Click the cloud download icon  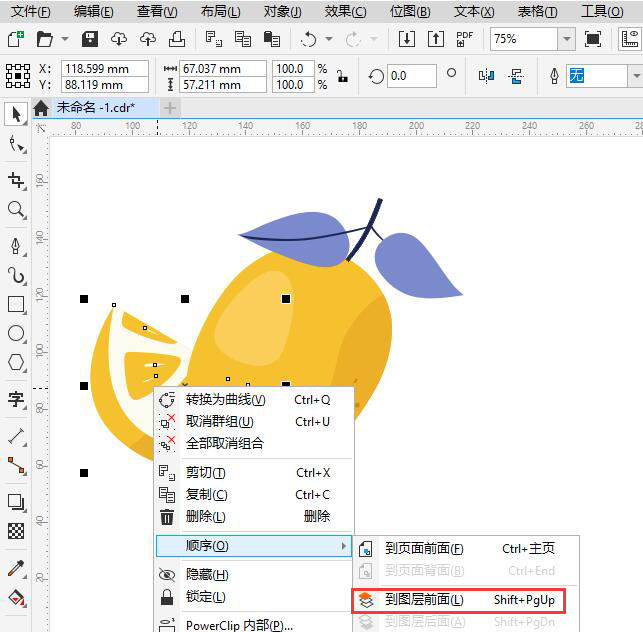pyautogui.click(x=119, y=39)
